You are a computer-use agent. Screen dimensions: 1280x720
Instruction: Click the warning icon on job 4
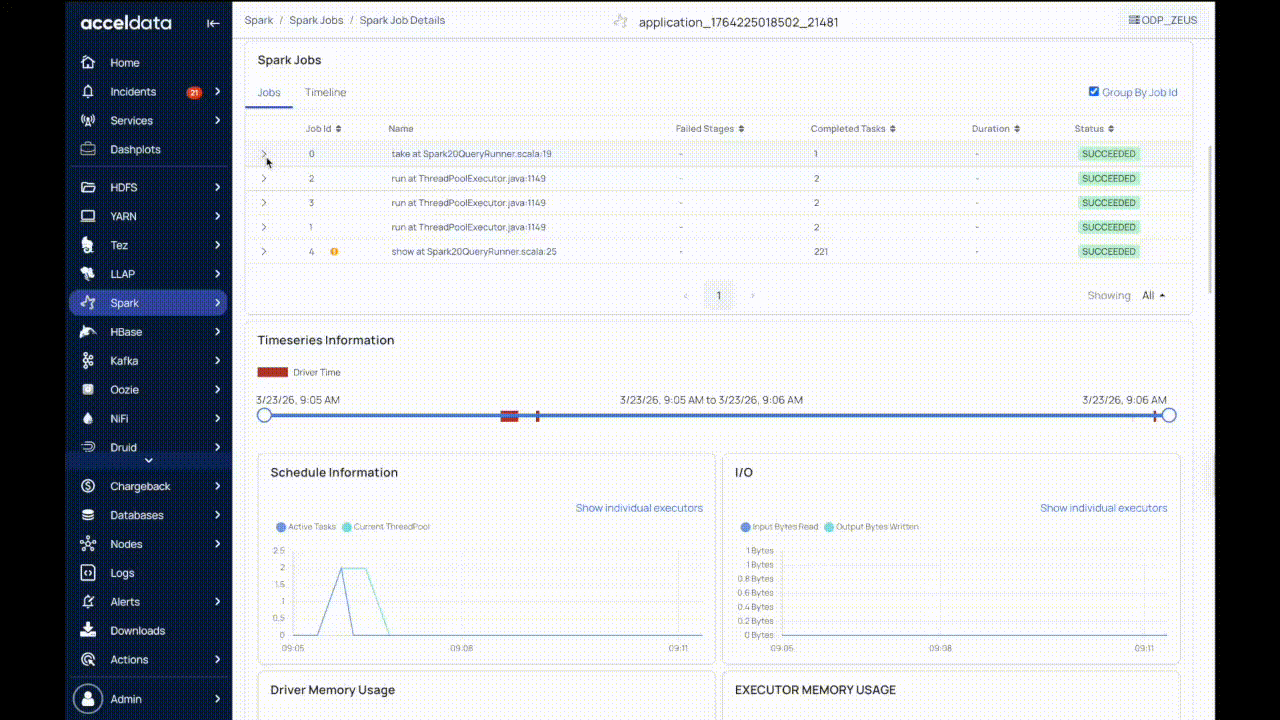point(334,252)
